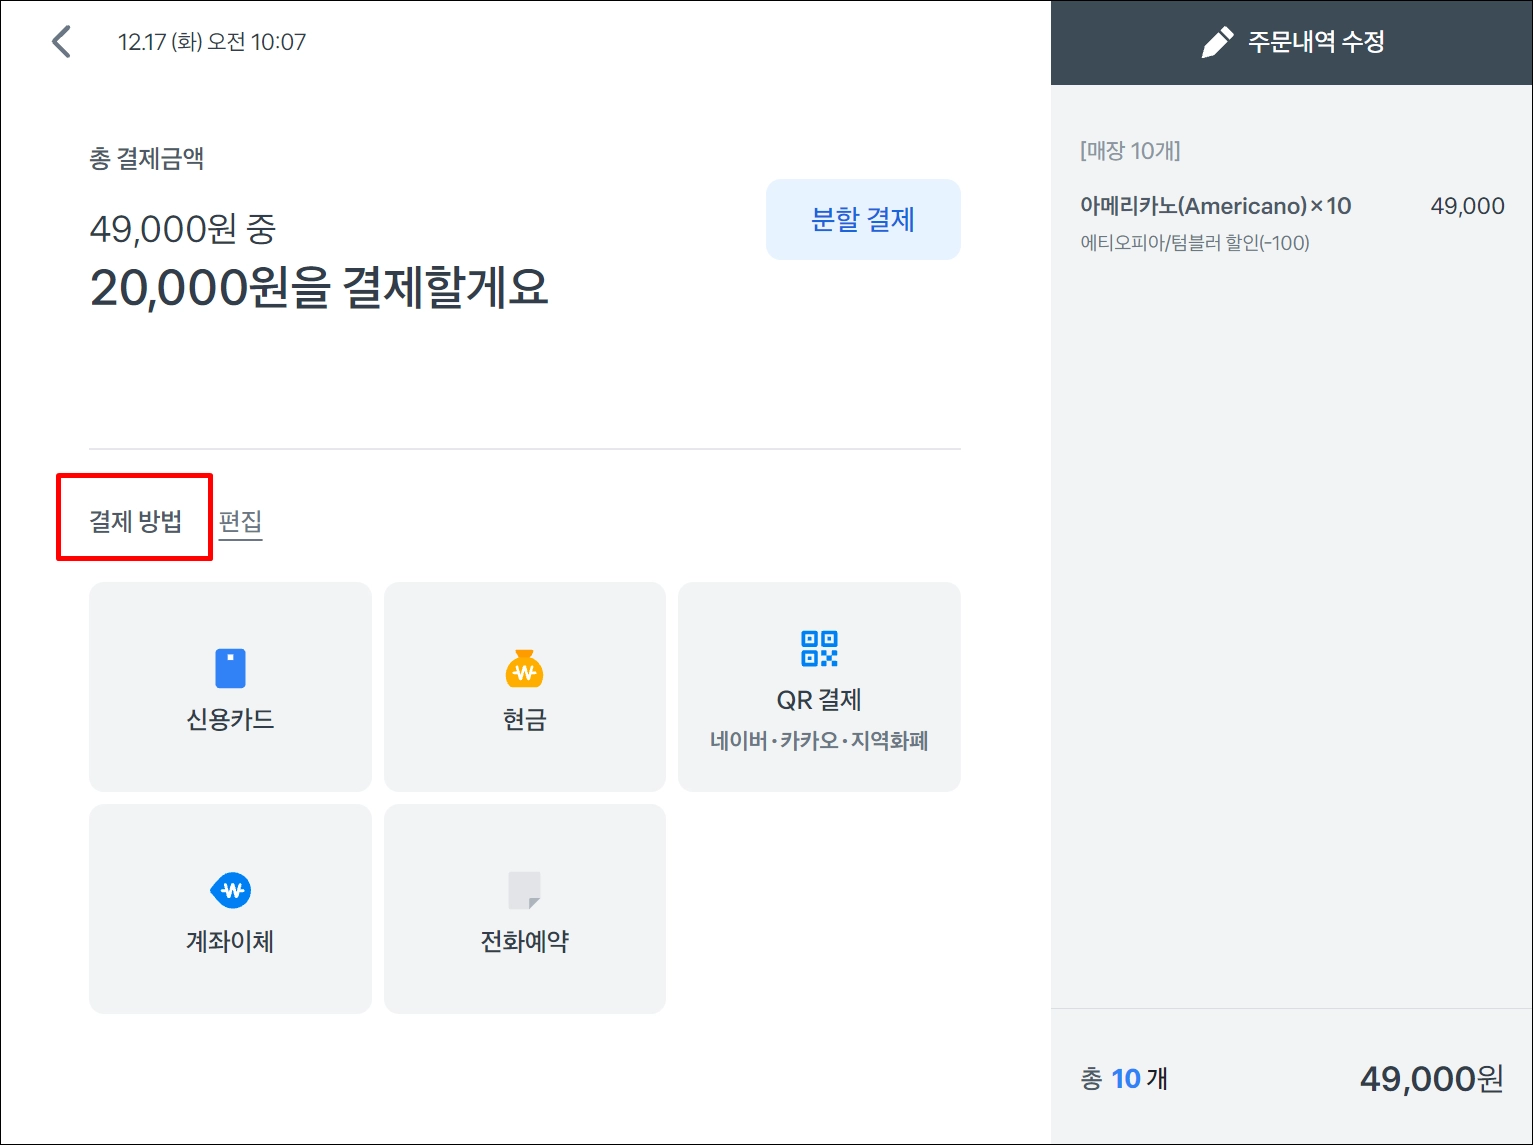
Task: Click the pencil icon for order editing
Action: point(1217,42)
